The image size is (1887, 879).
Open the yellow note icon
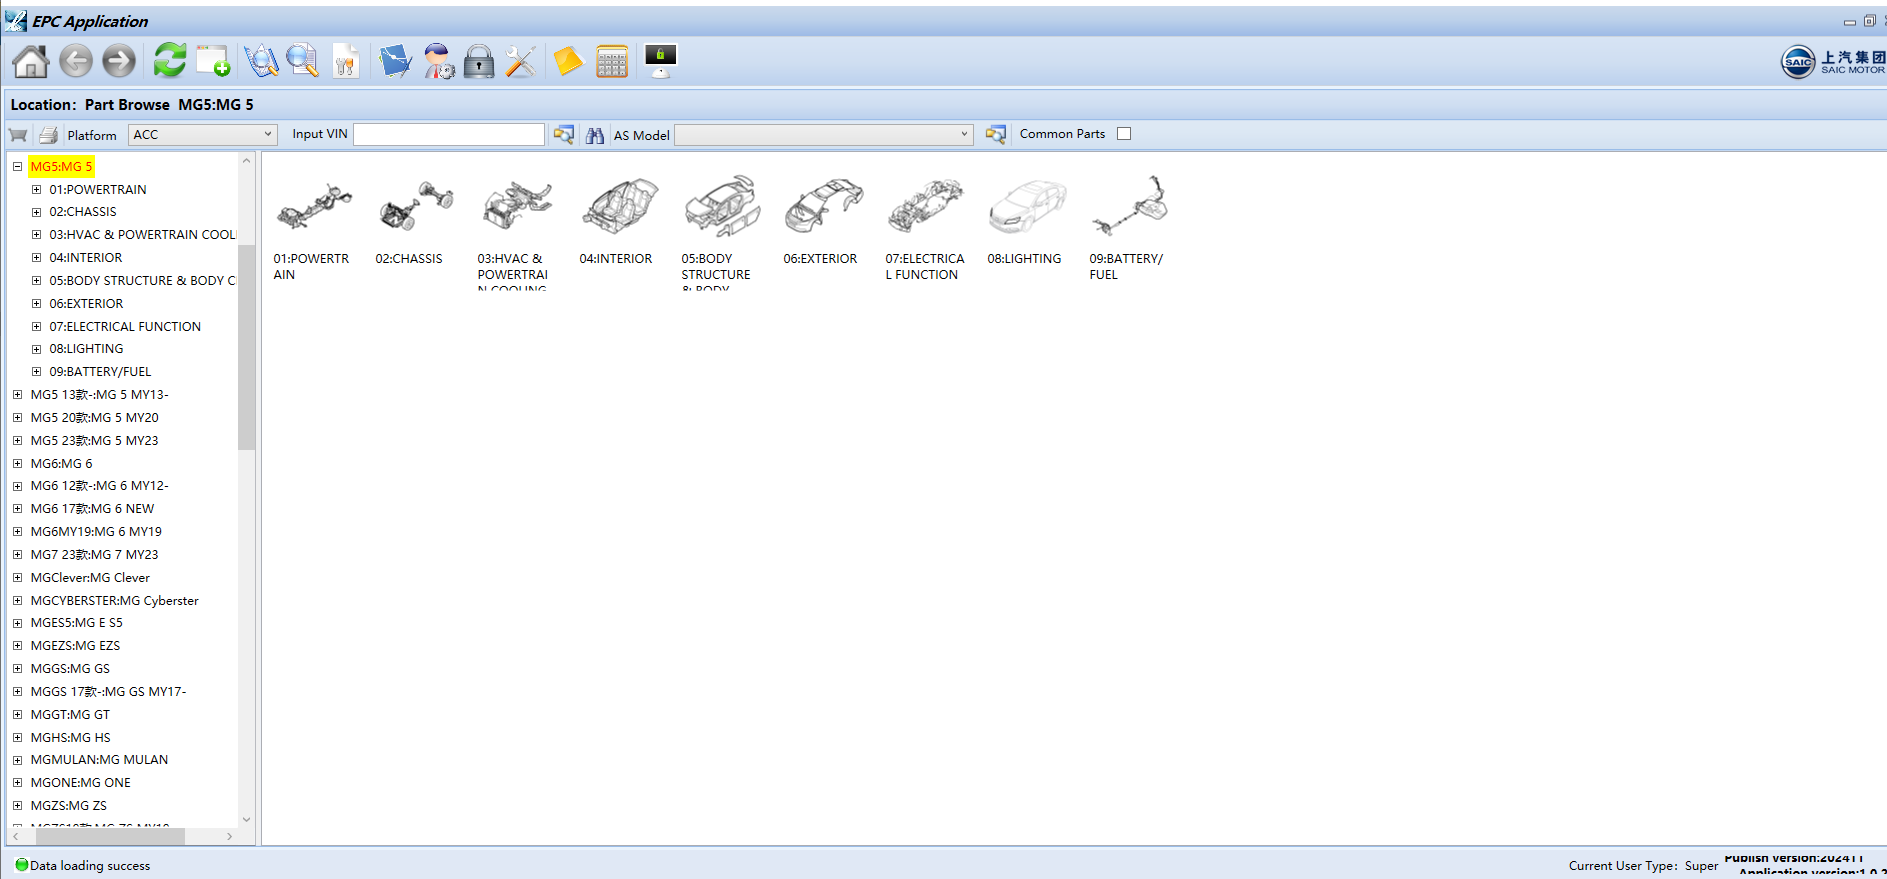(568, 62)
